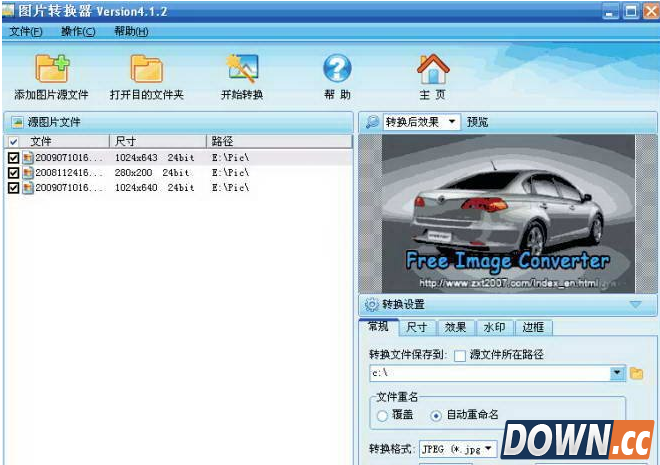
Task: Open the c:\ save path dropdown arrow
Action: [617, 373]
